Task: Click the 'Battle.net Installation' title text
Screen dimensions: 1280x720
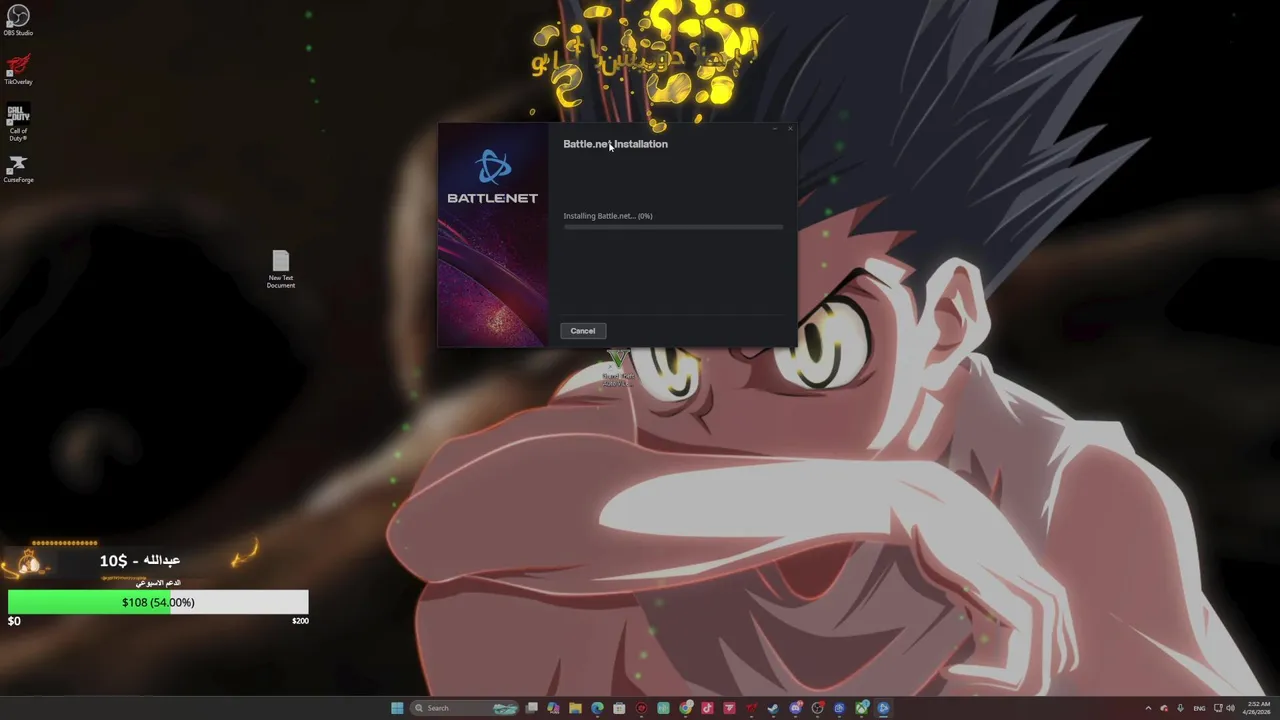Action: 615,144
